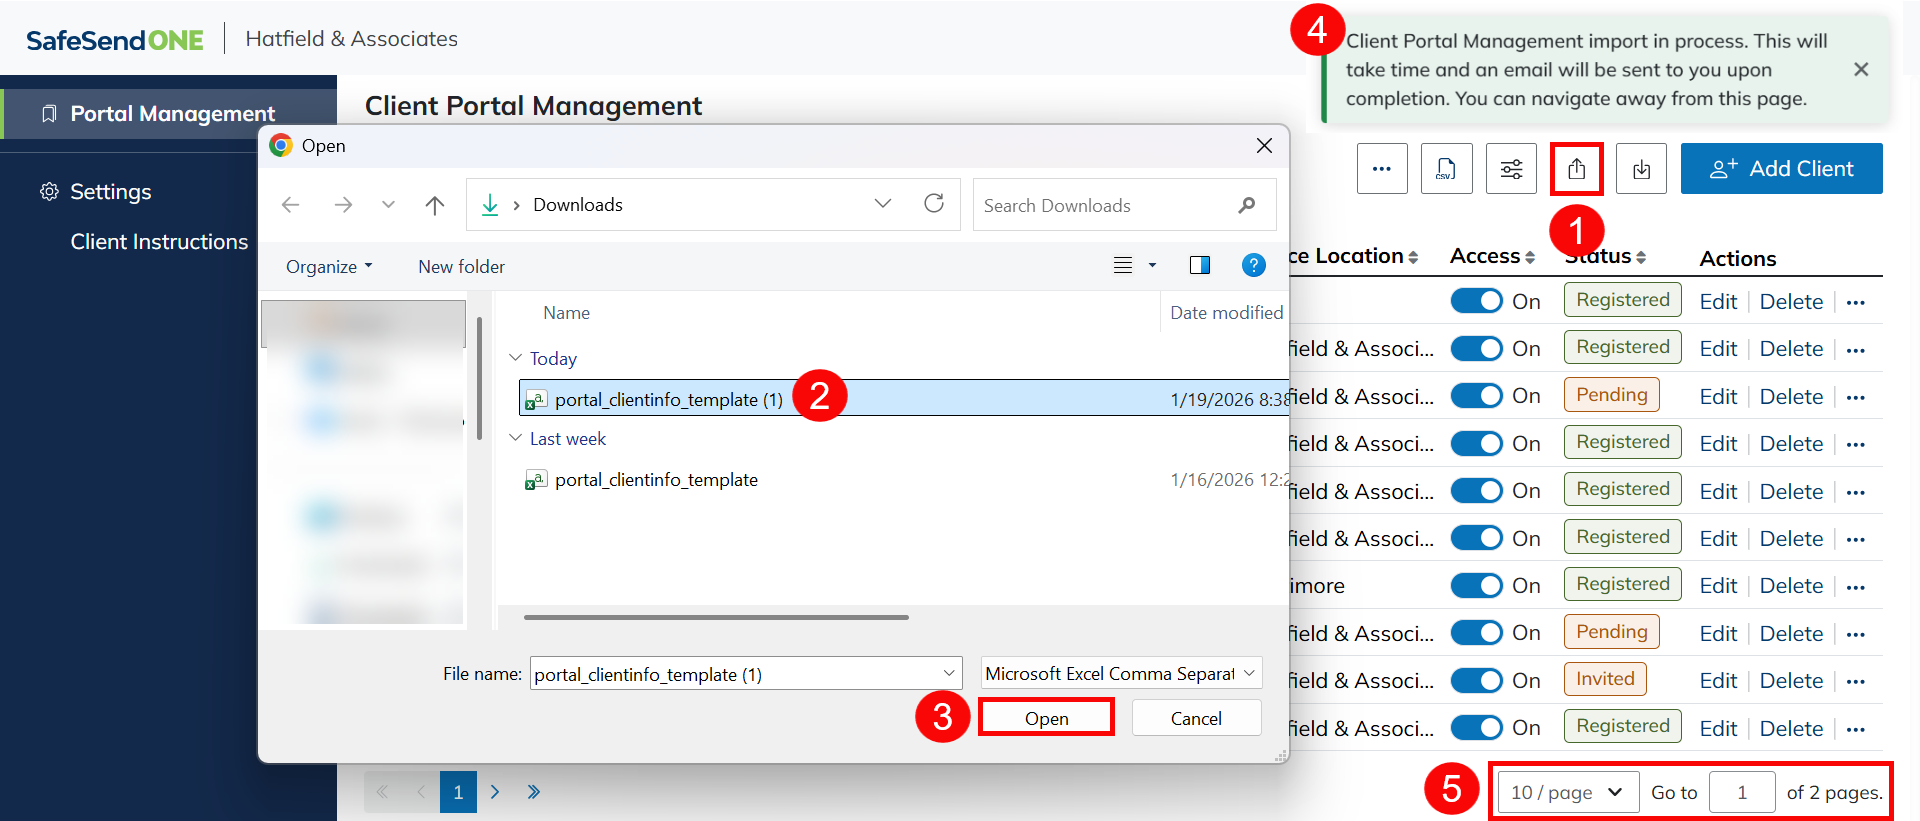Open the Organize menu
This screenshot has width=1920, height=821.
pyautogui.click(x=329, y=267)
